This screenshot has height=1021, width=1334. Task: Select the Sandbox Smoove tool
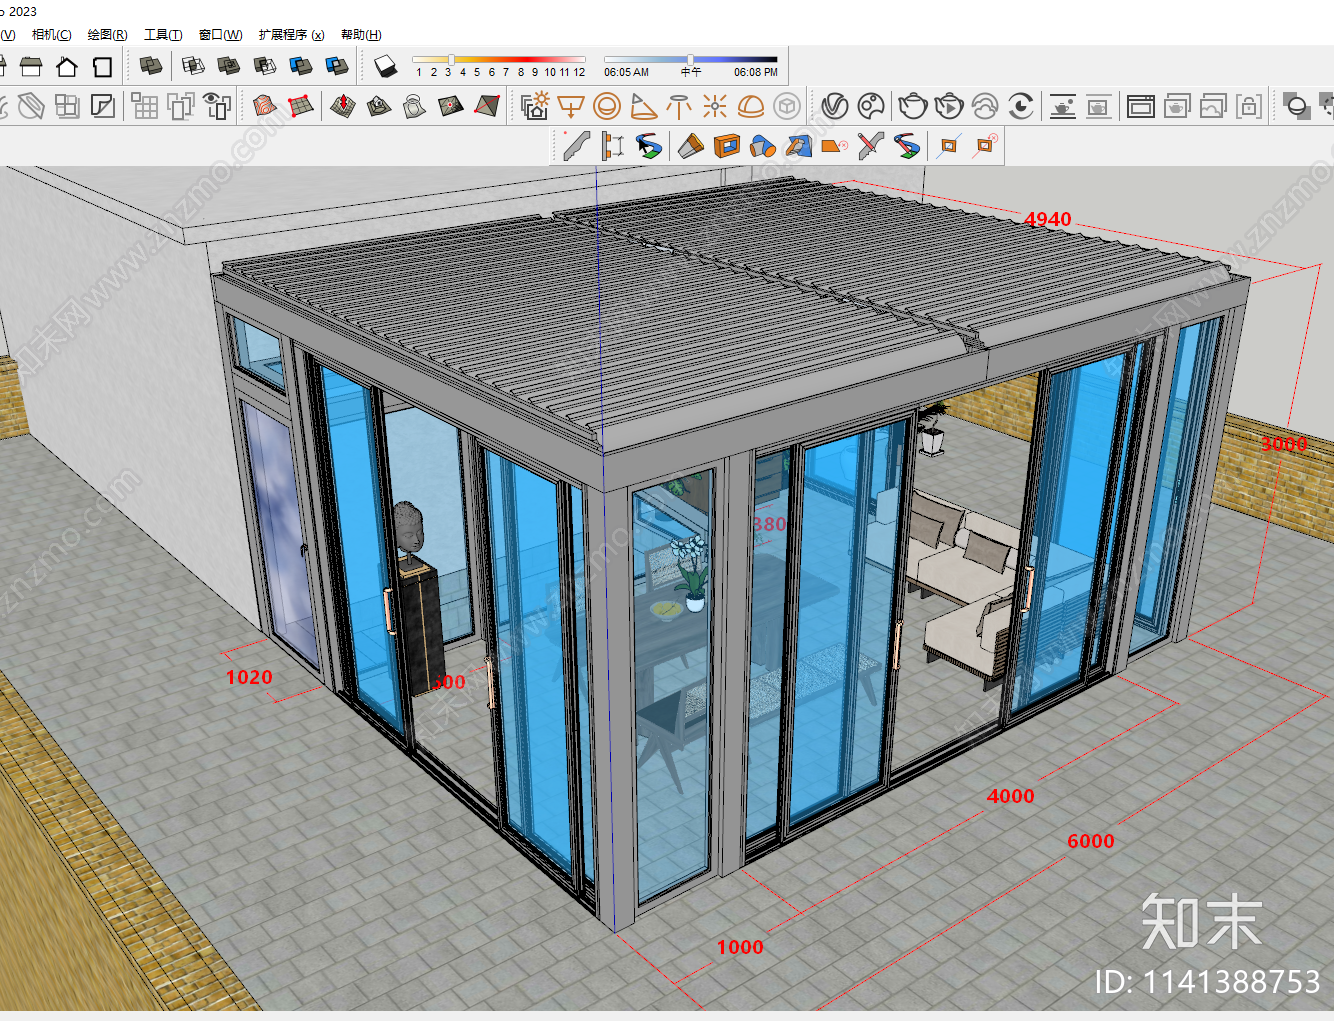pos(343,106)
